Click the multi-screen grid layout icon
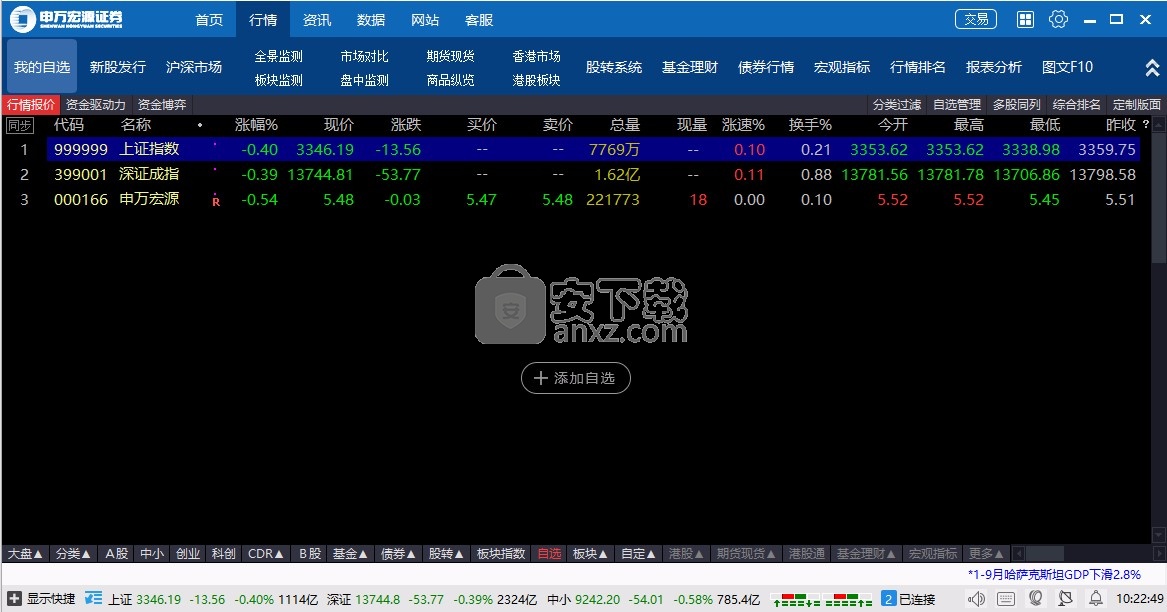 pyautogui.click(x=1024, y=19)
